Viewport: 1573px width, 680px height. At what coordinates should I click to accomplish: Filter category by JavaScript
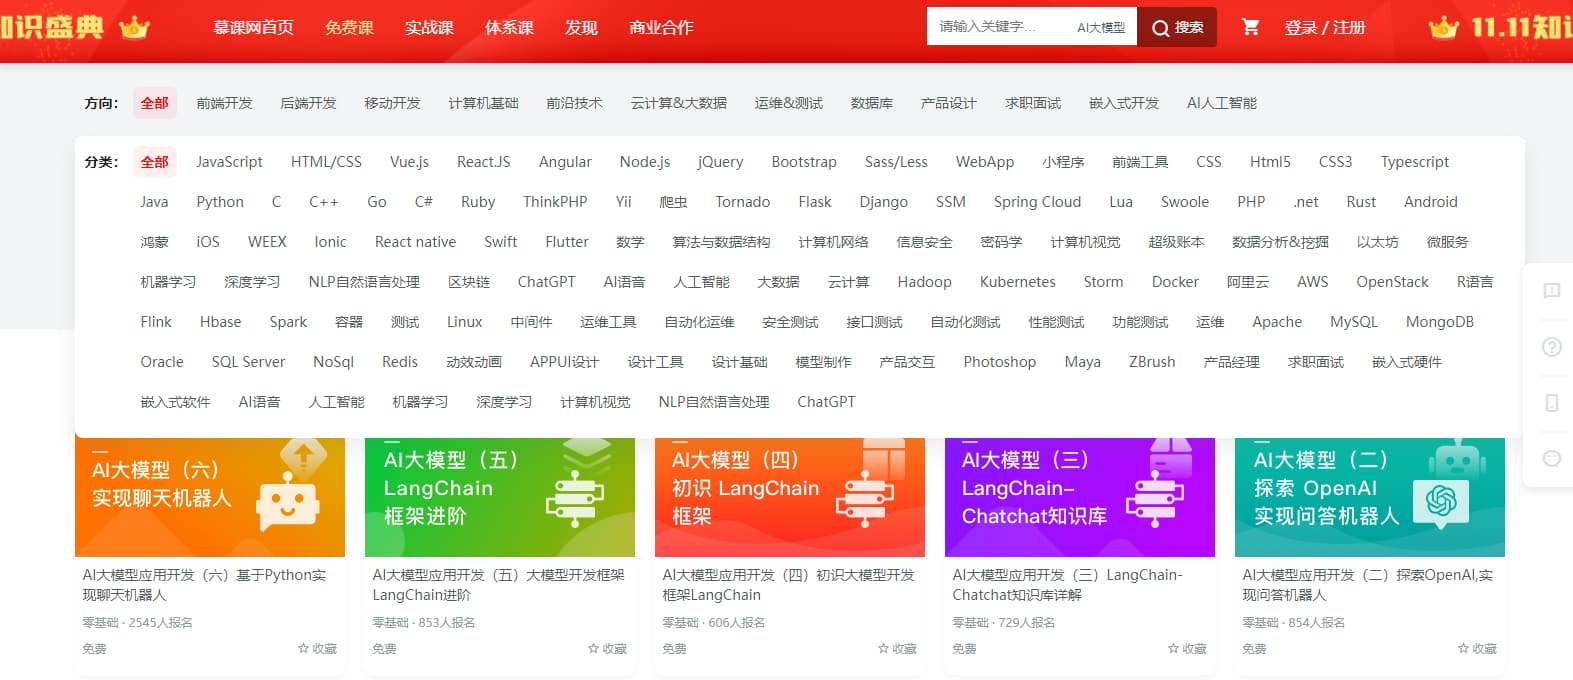(x=229, y=162)
